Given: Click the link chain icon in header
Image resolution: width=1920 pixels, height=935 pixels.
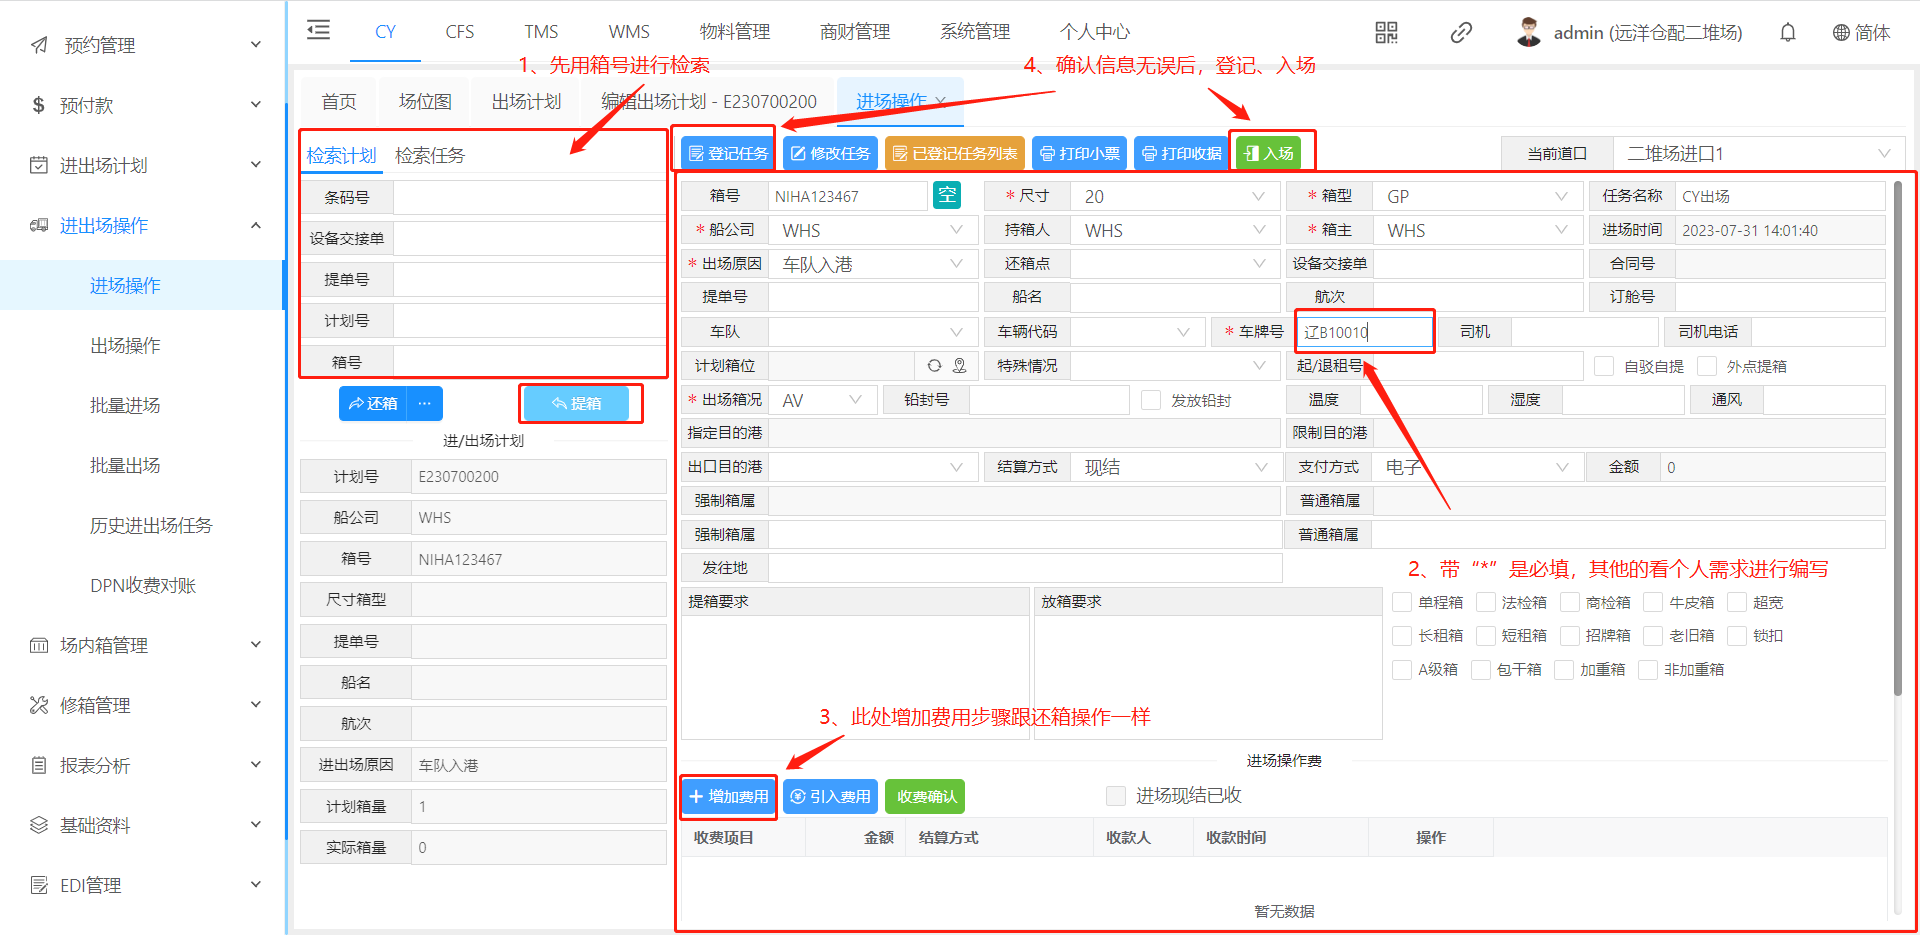Looking at the screenshot, I should [1460, 33].
